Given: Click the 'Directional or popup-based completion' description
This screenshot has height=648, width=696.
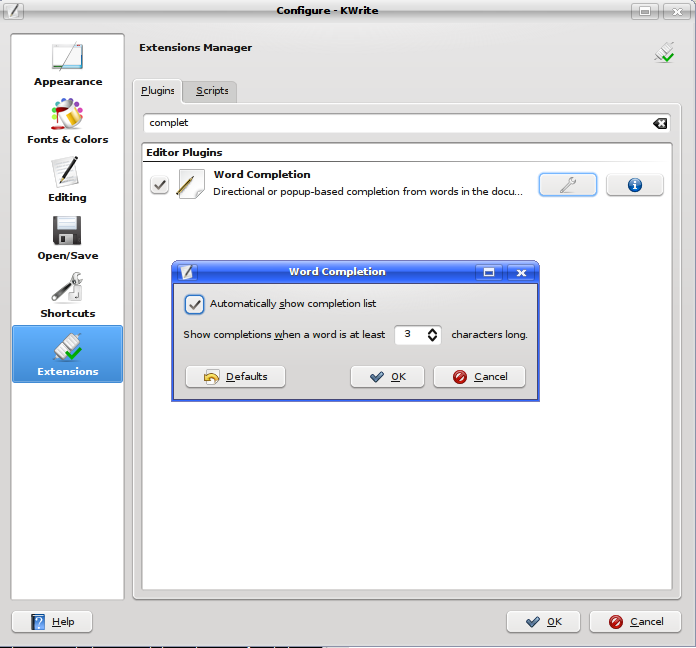Looking at the screenshot, I should pos(368,192).
